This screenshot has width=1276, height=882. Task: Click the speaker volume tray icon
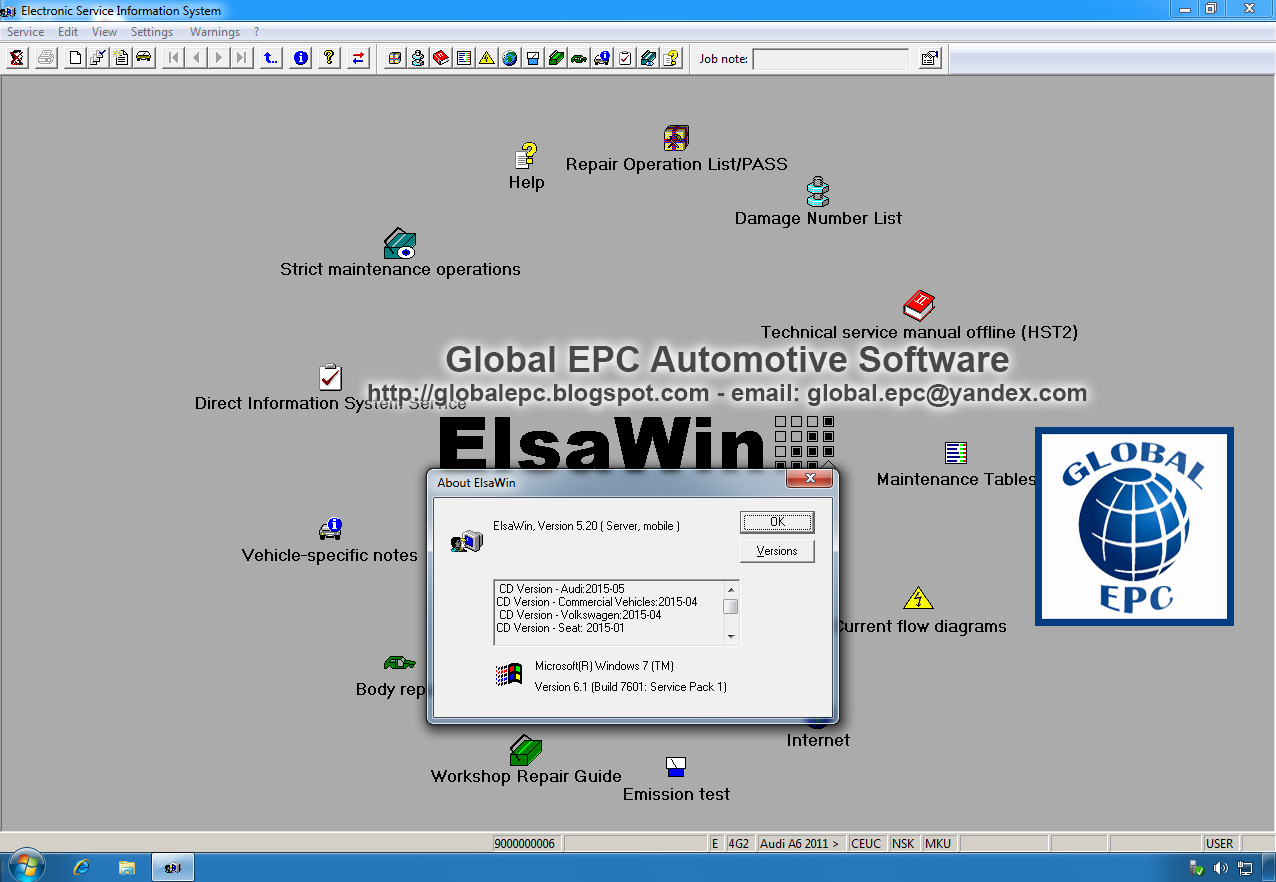coord(1221,867)
